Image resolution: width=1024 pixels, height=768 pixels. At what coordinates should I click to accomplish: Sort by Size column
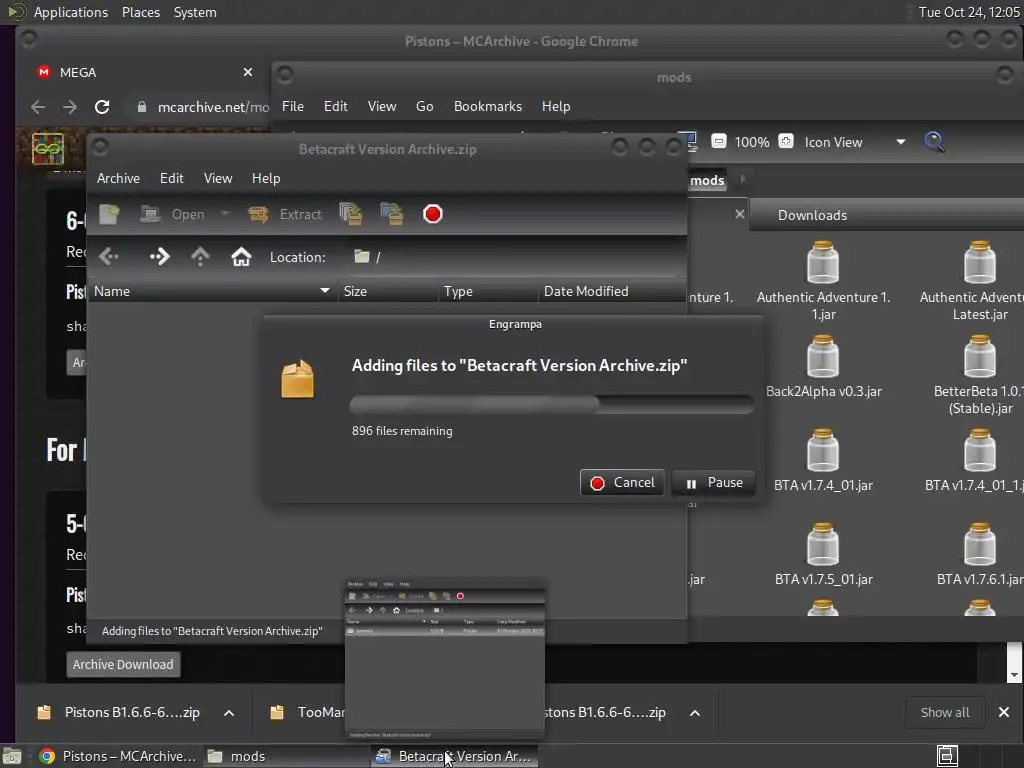pyautogui.click(x=388, y=291)
